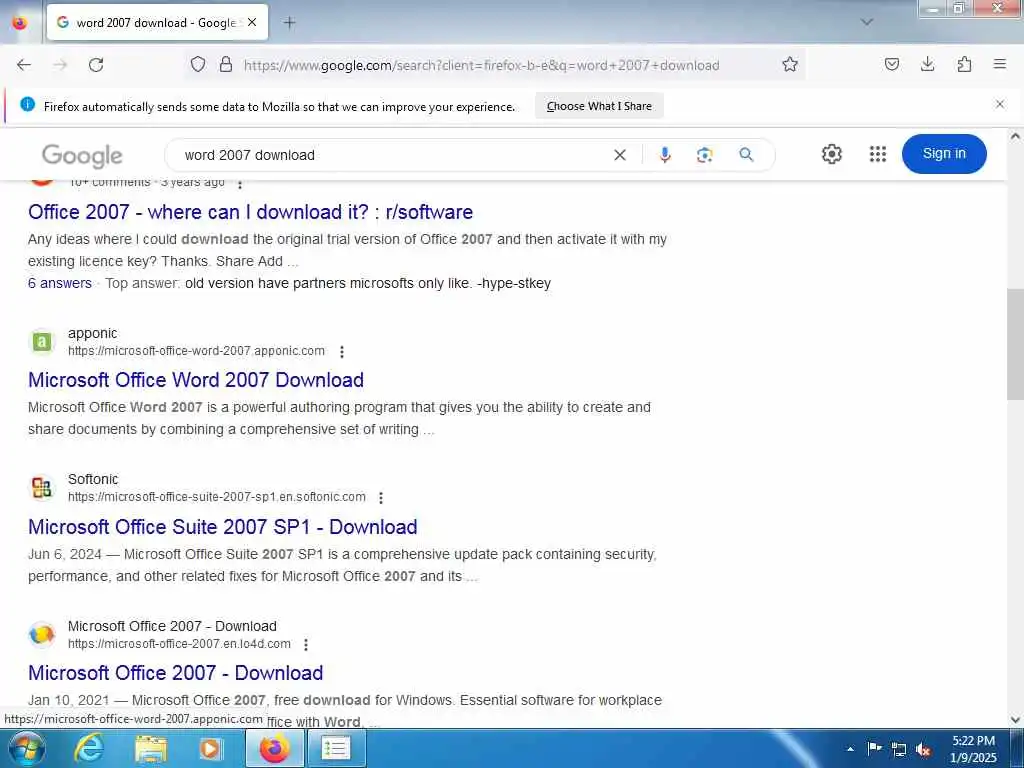
Task: Open the Windows Start menu
Action: click(x=26, y=748)
